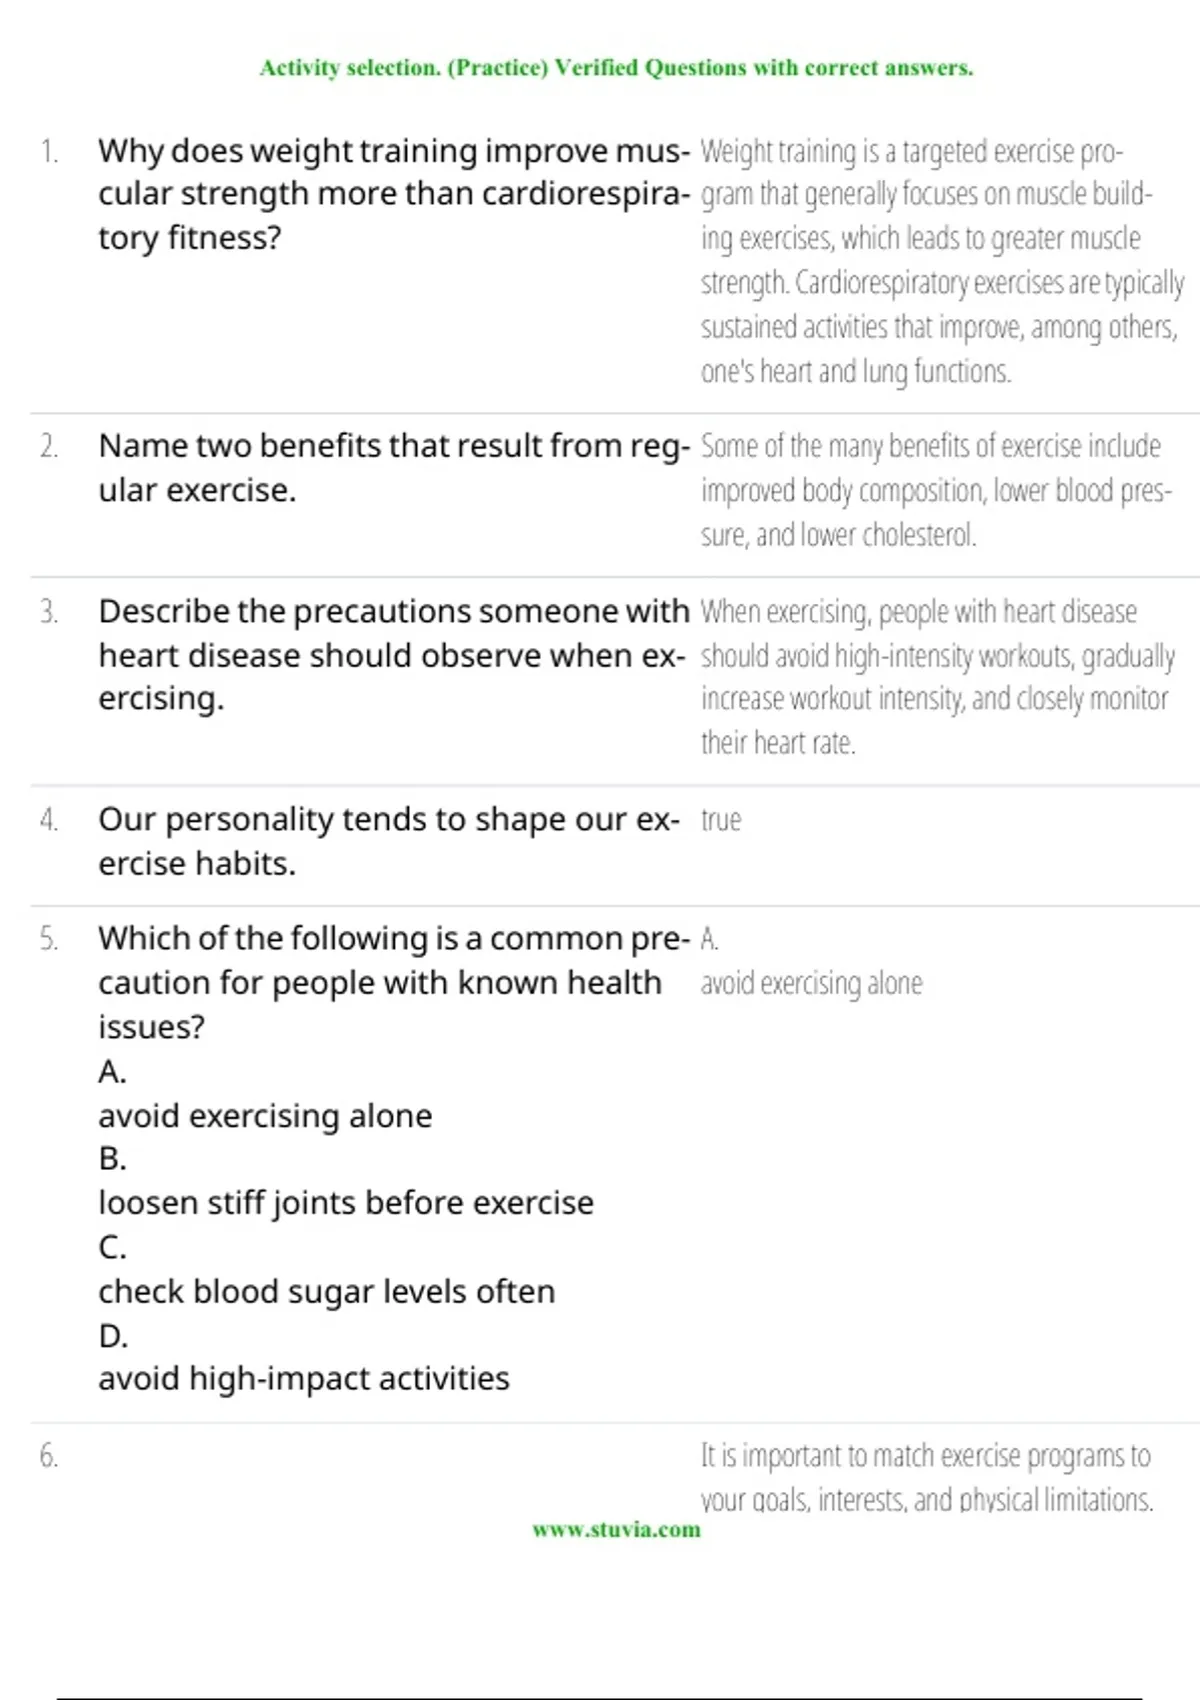1200x1700 pixels.
Task: Click question number 4
Action: point(49,820)
